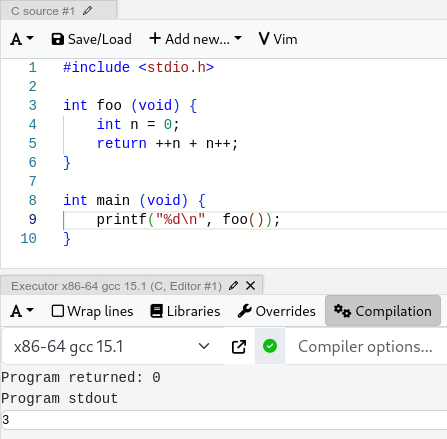The height and width of the screenshot is (439, 447).
Task: Click the 'Program returned: 0' output text
Action: (x=81, y=377)
